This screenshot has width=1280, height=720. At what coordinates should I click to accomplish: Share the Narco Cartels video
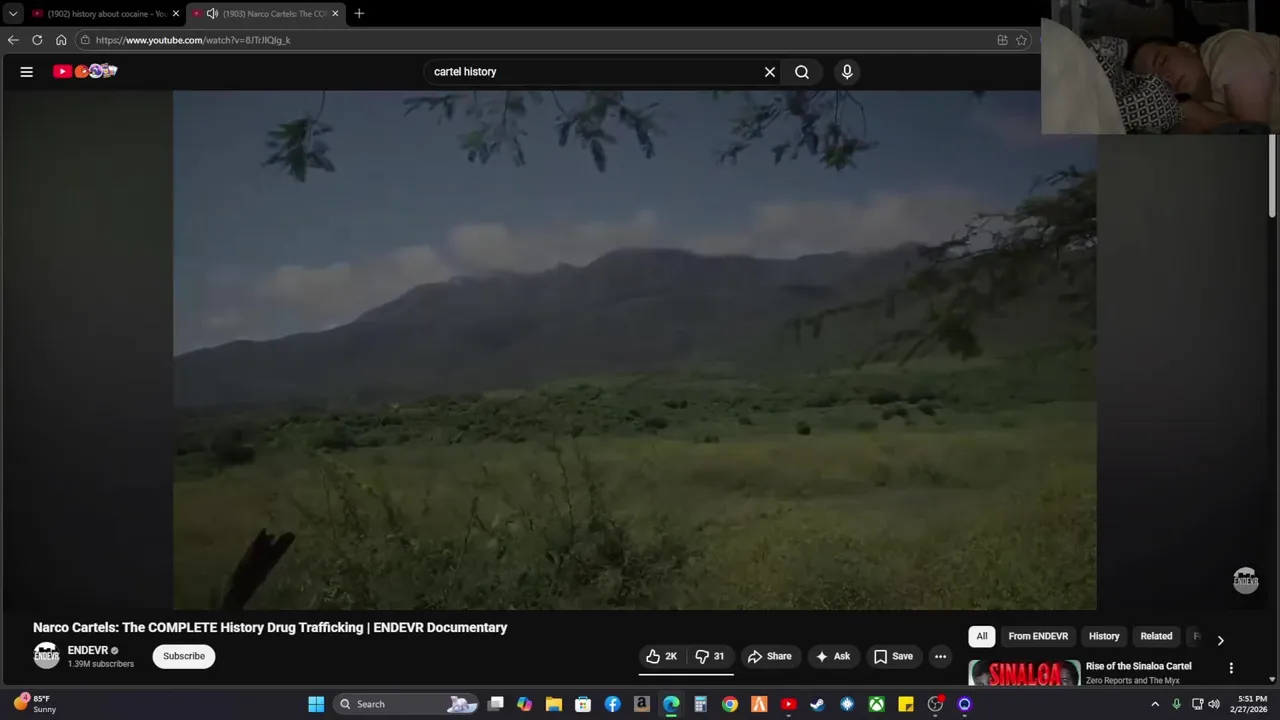pyautogui.click(x=769, y=656)
